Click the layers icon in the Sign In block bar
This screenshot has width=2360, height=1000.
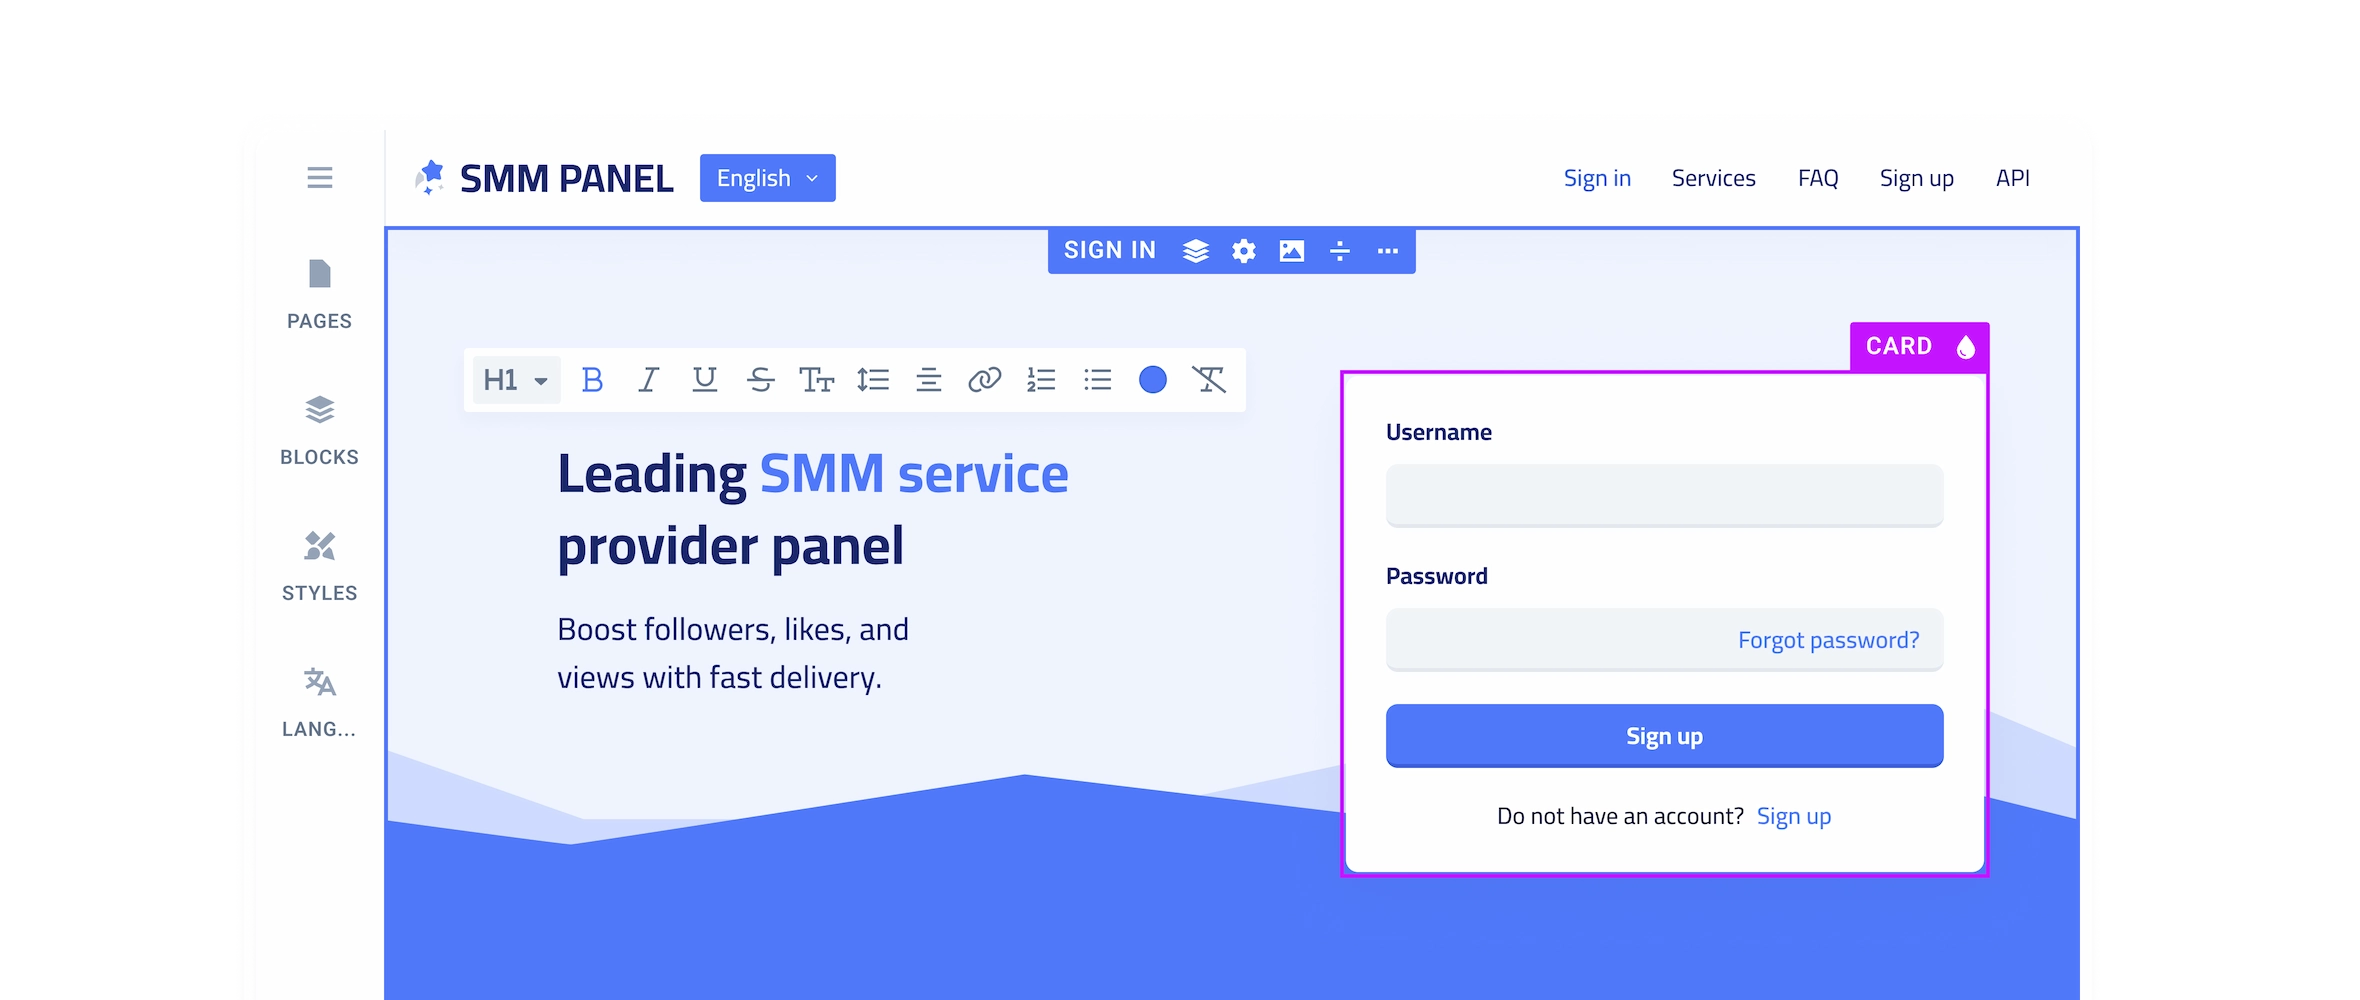[1195, 251]
